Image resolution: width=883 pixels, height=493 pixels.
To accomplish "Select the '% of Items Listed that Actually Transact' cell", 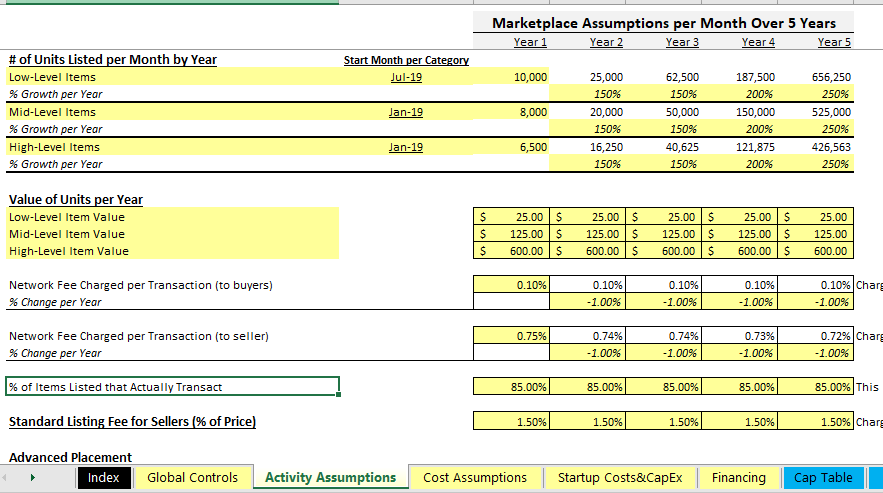I will point(172,387).
